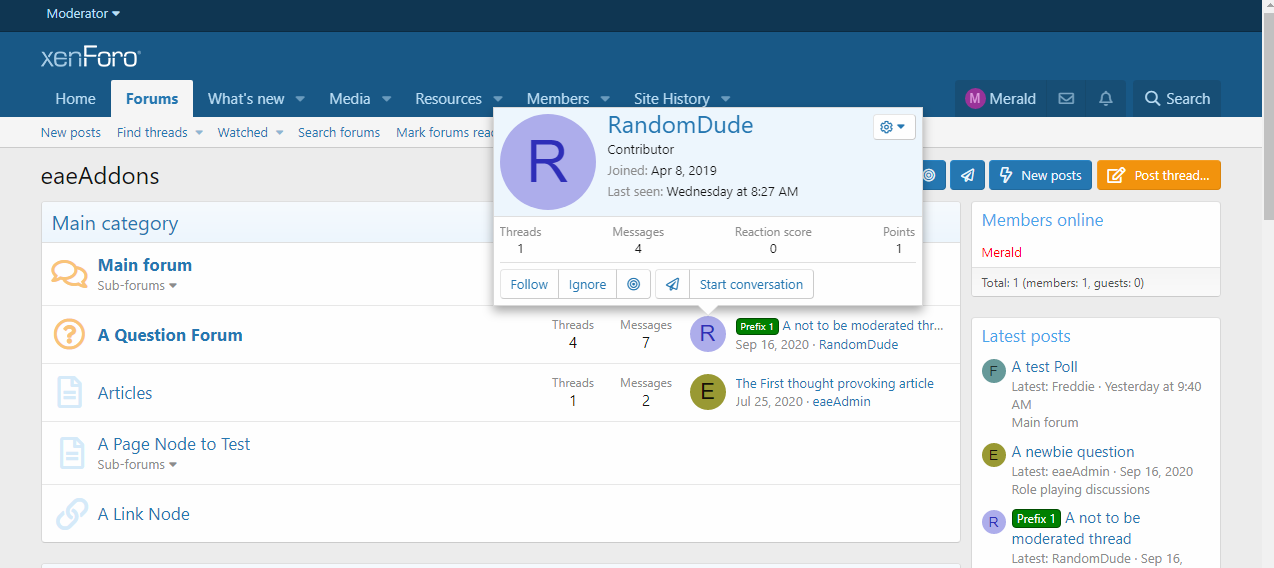Open the gear dropdown in RandomDude's popup
The height and width of the screenshot is (568, 1274).
pyautogui.click(x=893, y=127)
